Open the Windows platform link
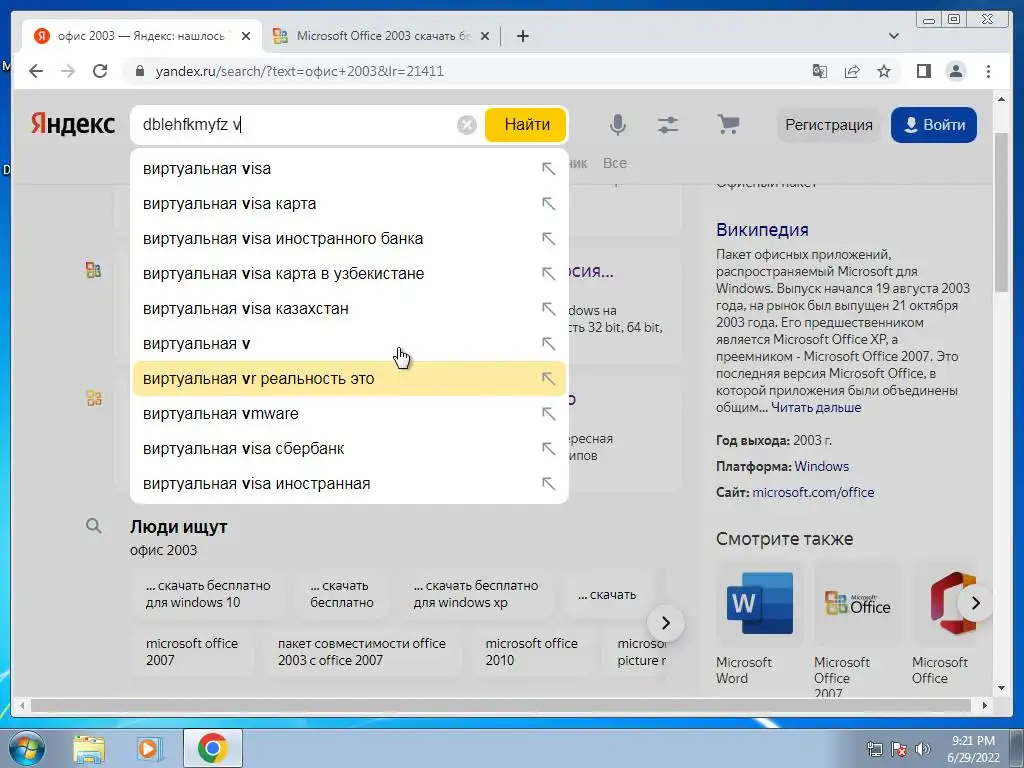Screen dimensions: 1024x768 tap(822, 466)
